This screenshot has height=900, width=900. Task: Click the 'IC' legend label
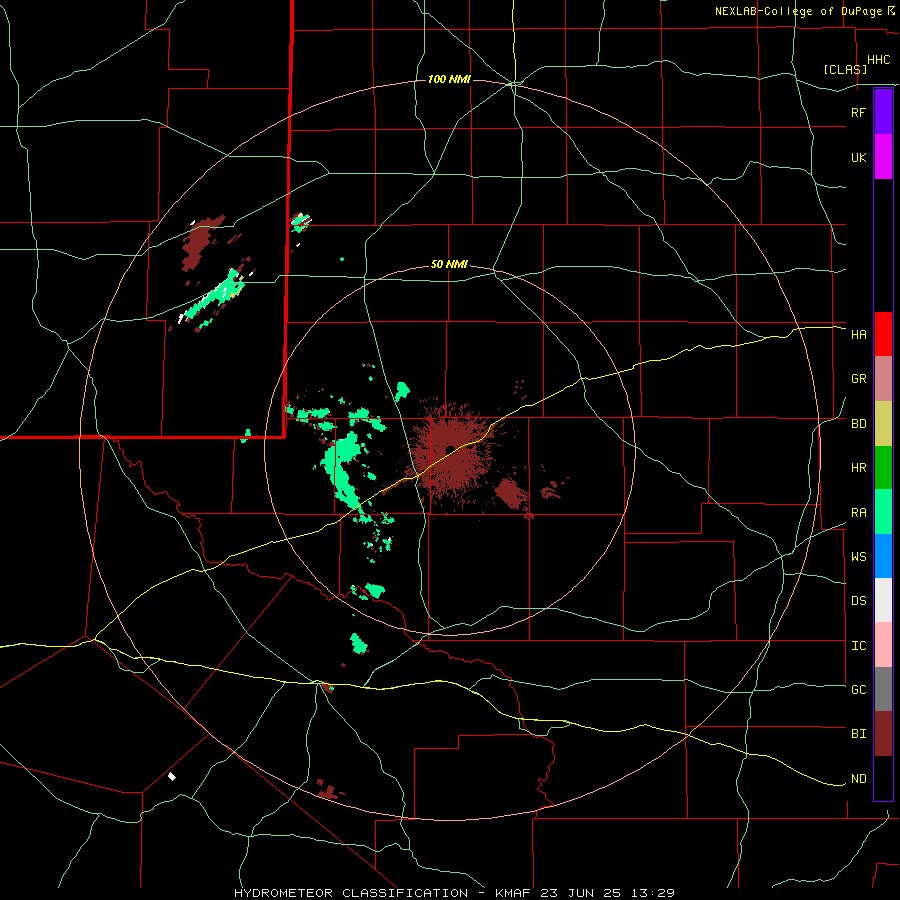click(x=859, y=646)
